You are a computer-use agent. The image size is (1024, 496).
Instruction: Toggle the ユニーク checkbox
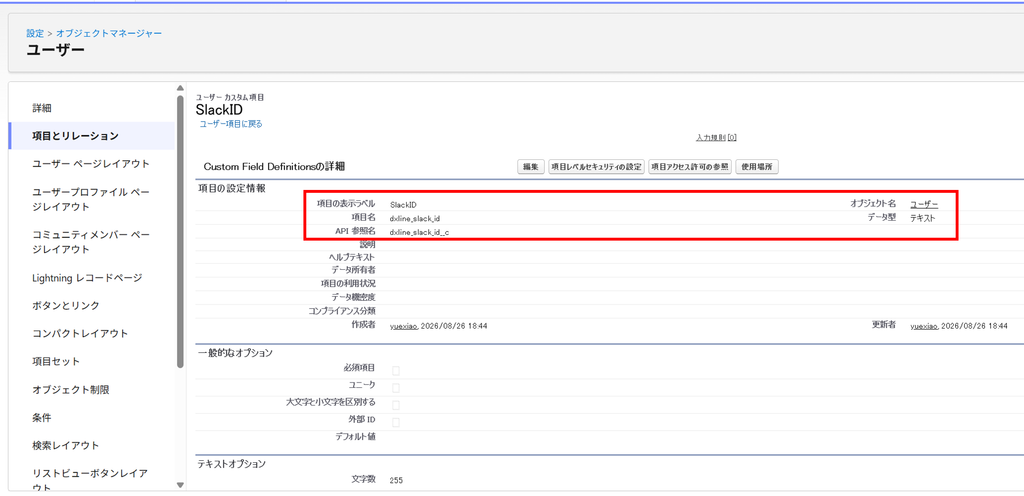396,388
